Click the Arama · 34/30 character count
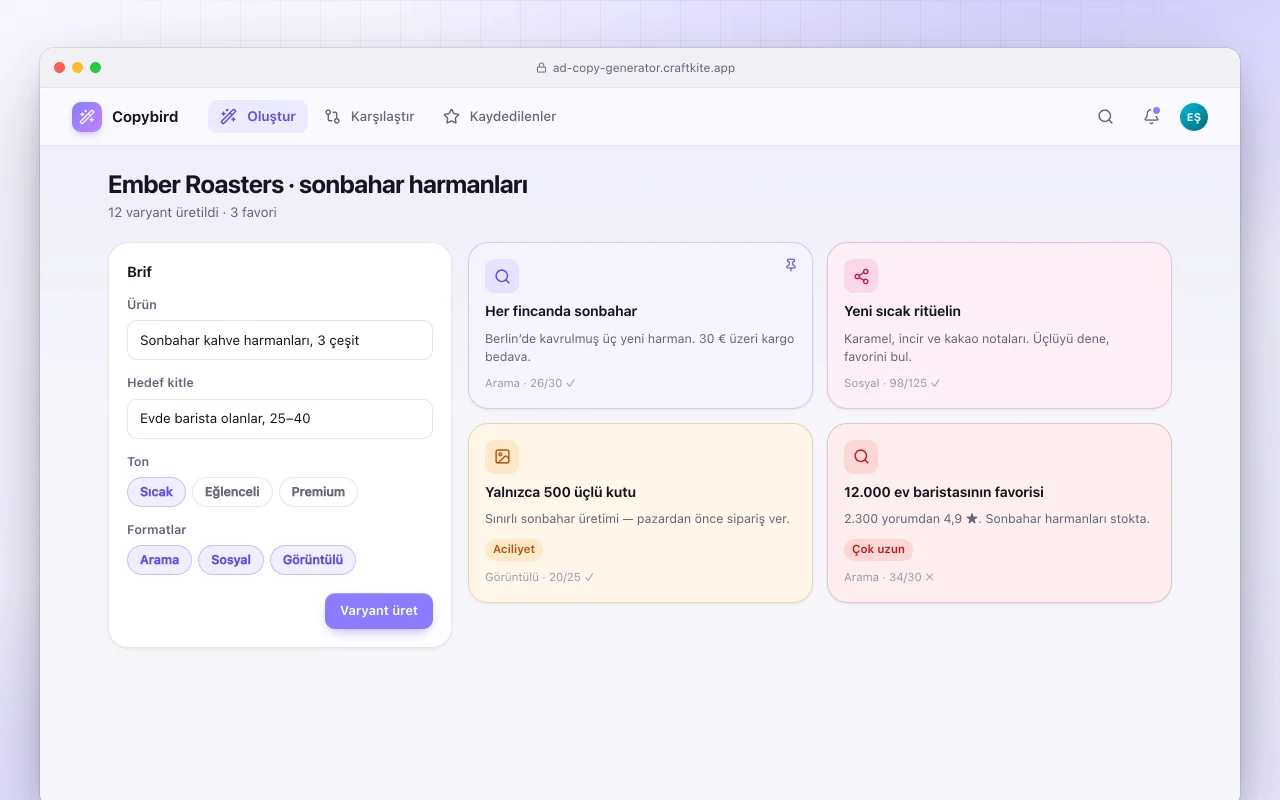The height and width of the screenshot is (800, 1280). point(889,577)
